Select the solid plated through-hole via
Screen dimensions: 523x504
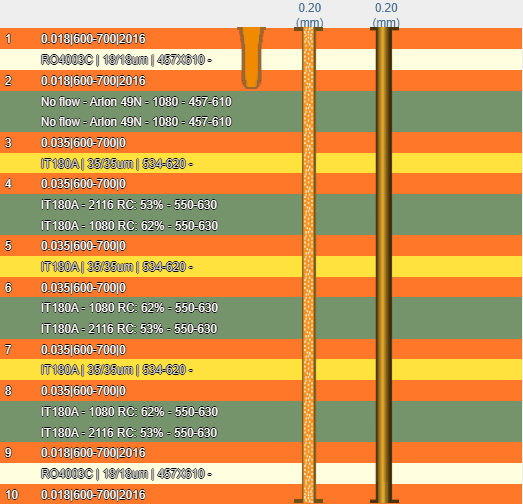pyautogui.click(x=384, y=265)
